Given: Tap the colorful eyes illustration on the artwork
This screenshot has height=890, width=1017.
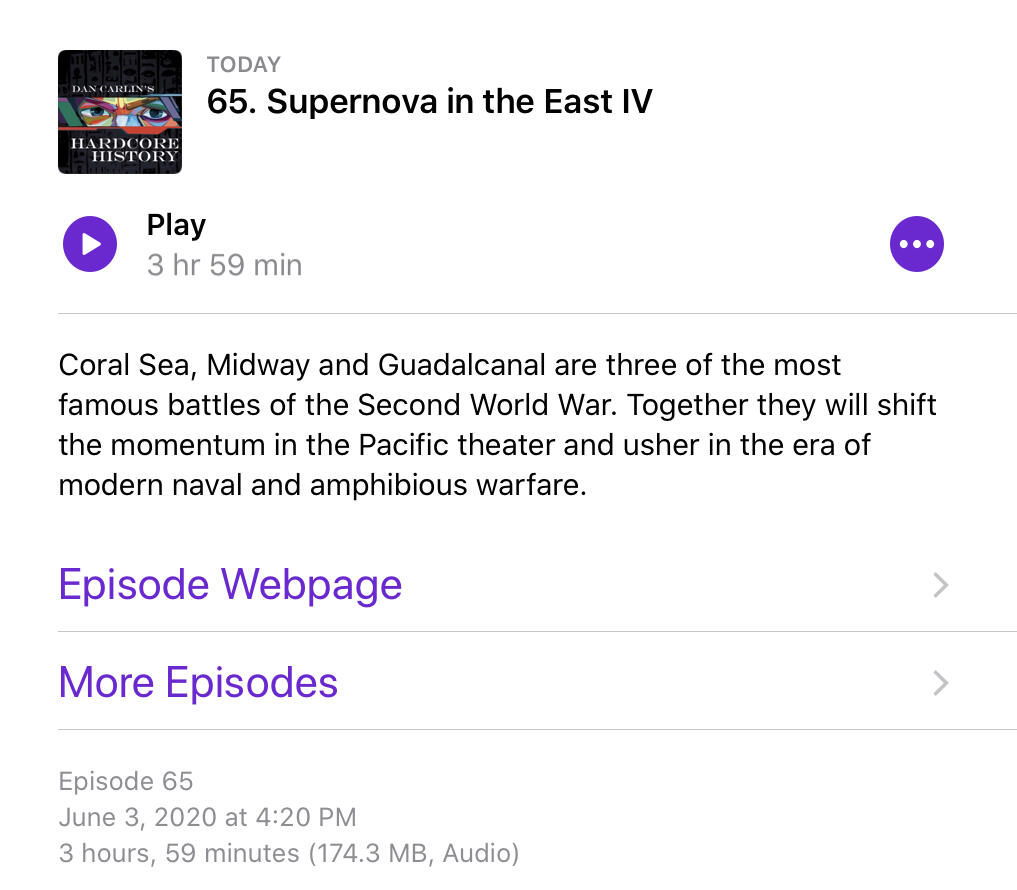Looking at the screenshot, I should coord(121,113).
